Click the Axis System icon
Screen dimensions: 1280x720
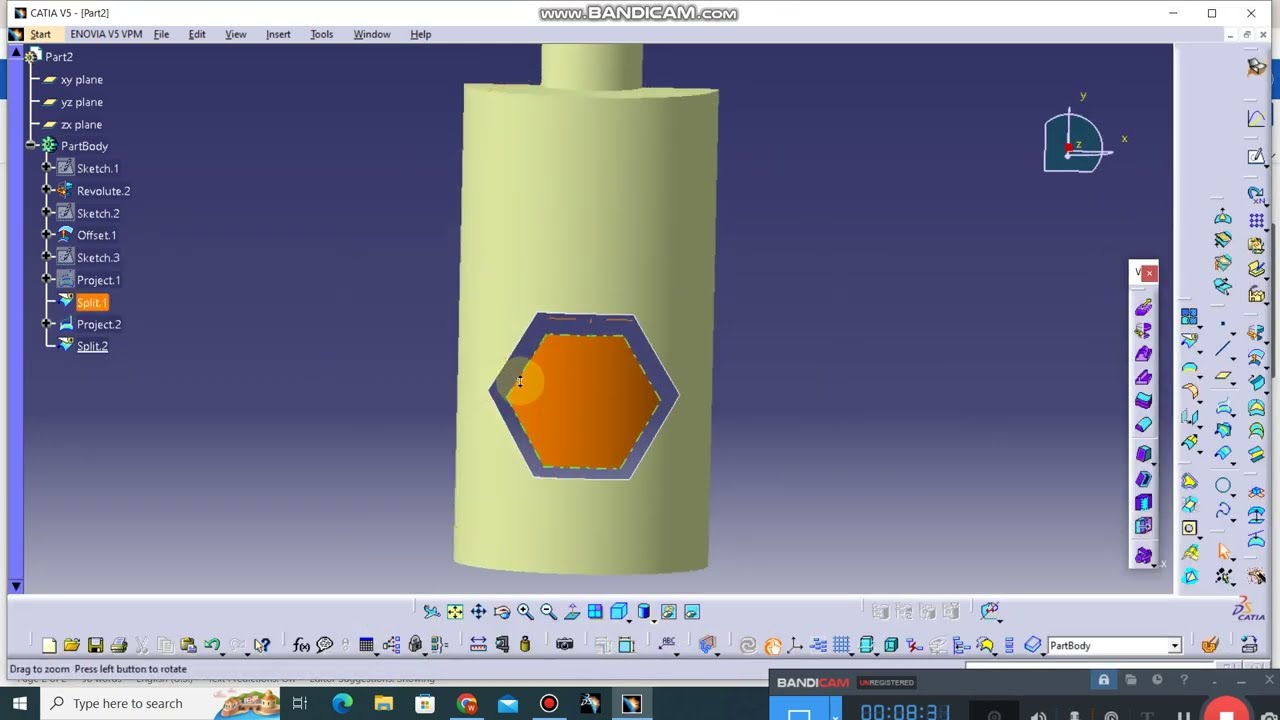tap(796, 645)
